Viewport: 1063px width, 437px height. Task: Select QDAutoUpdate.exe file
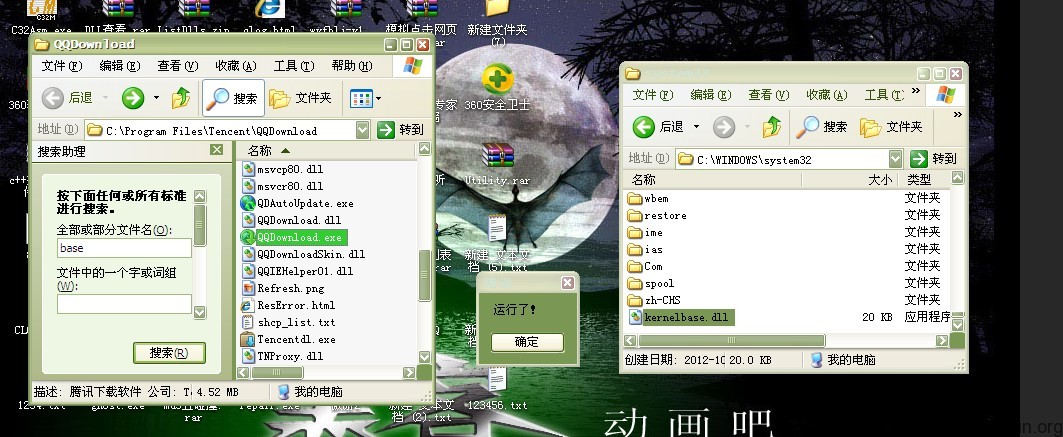[298, 203]
